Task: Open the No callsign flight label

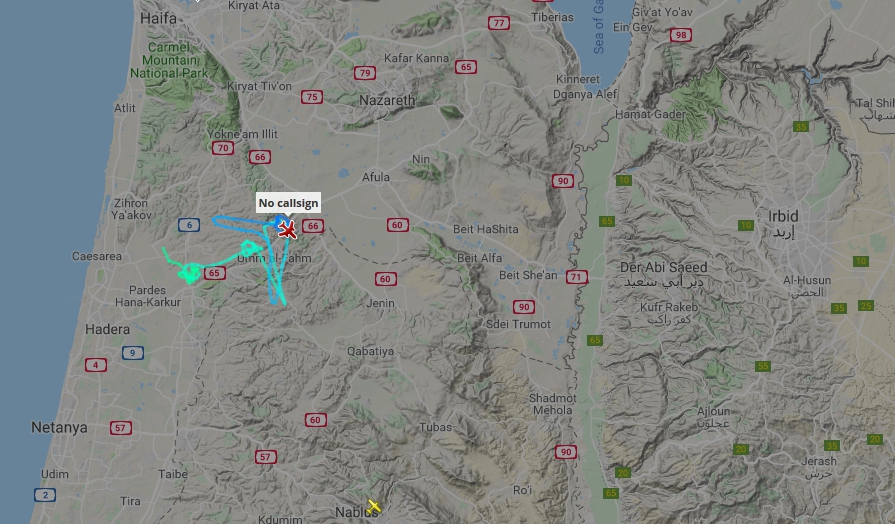Action: click(288, 203)
